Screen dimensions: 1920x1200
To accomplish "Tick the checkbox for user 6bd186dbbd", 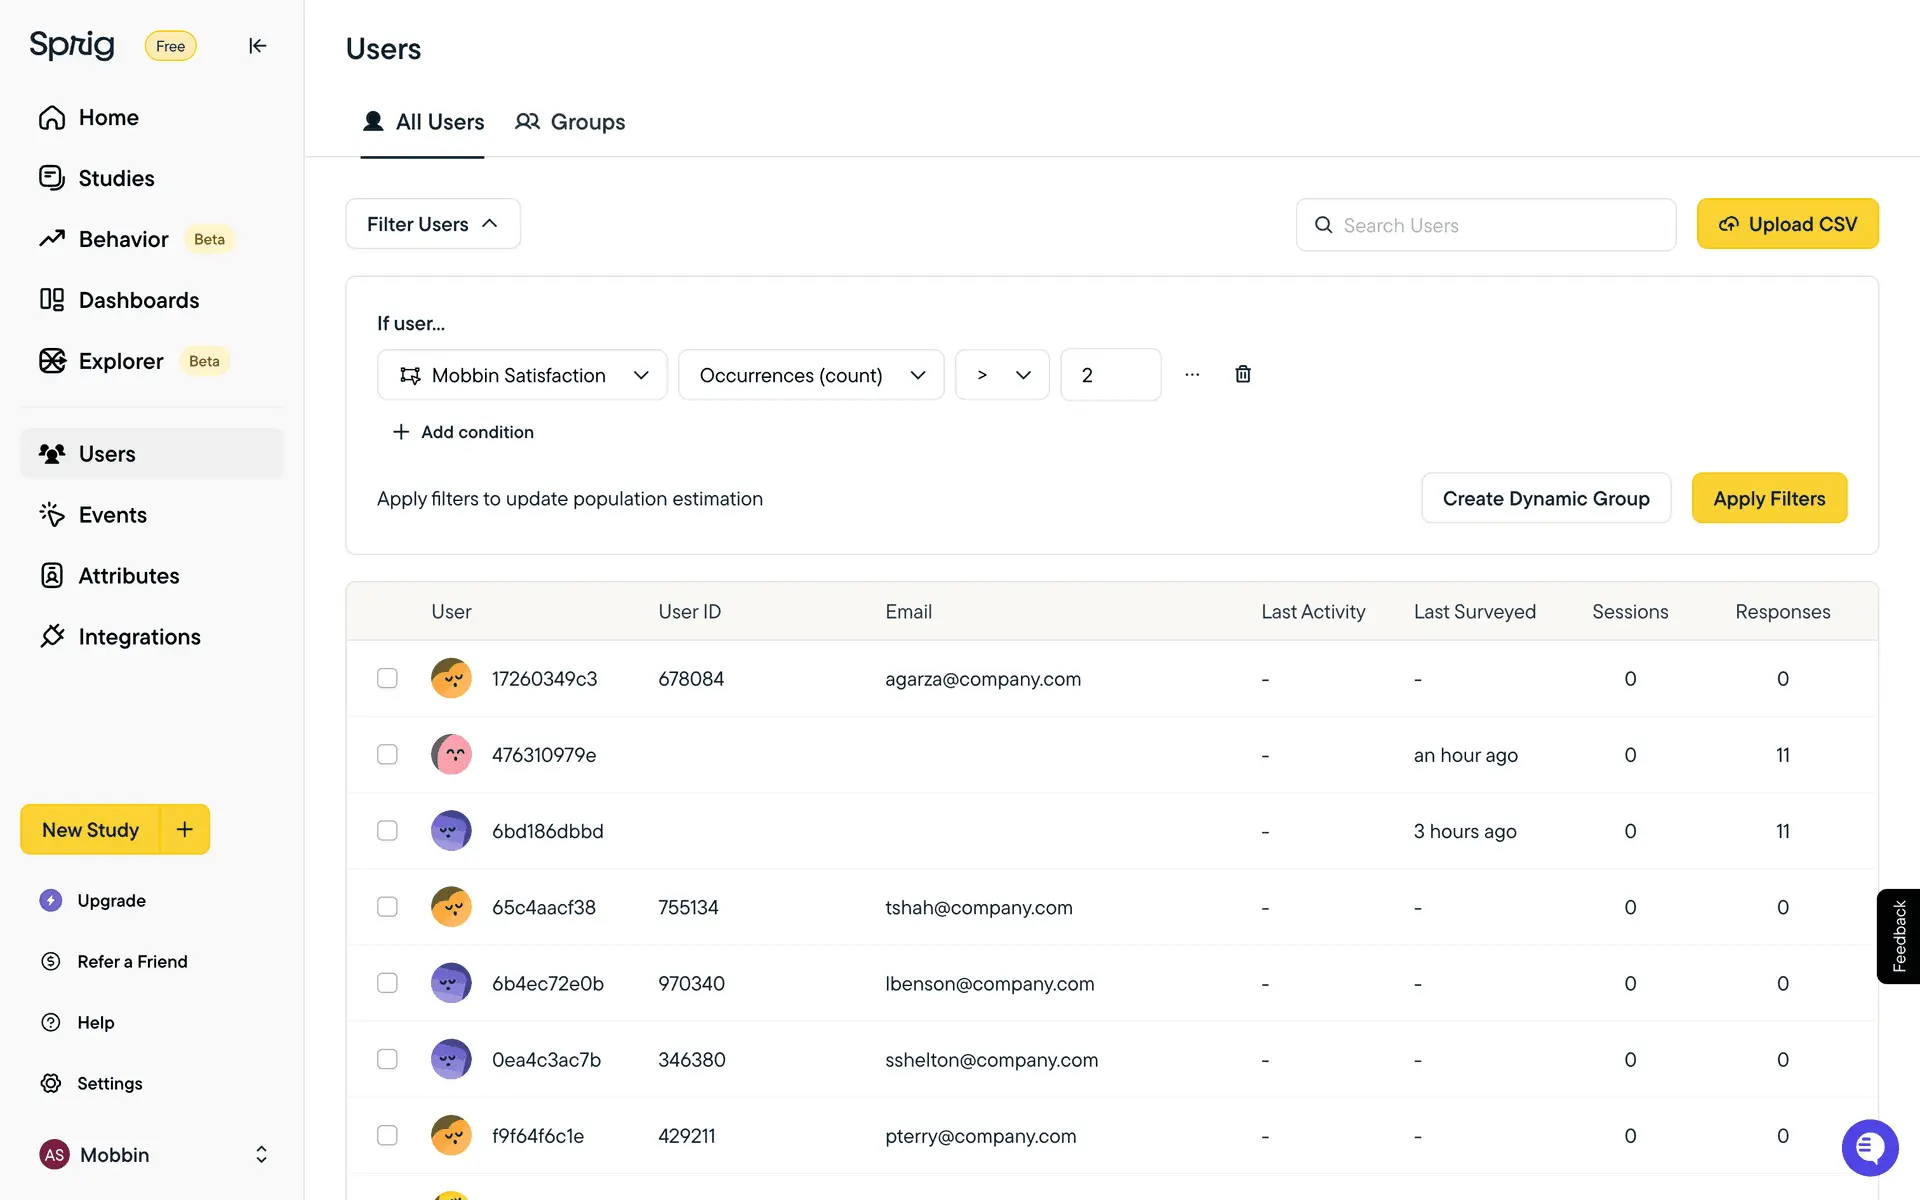I will pyautogui.click(x=387, y=831).
